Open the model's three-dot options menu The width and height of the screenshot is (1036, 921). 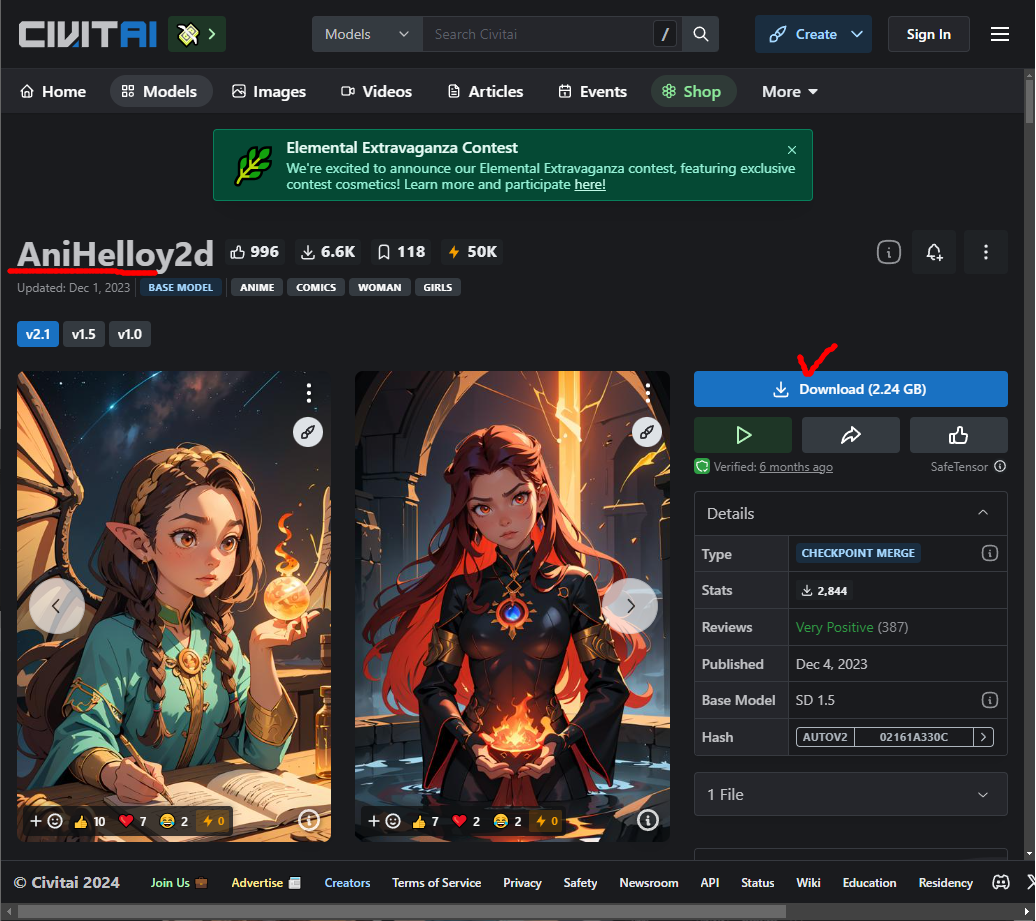pyautogui.click(x=986, y=252)
